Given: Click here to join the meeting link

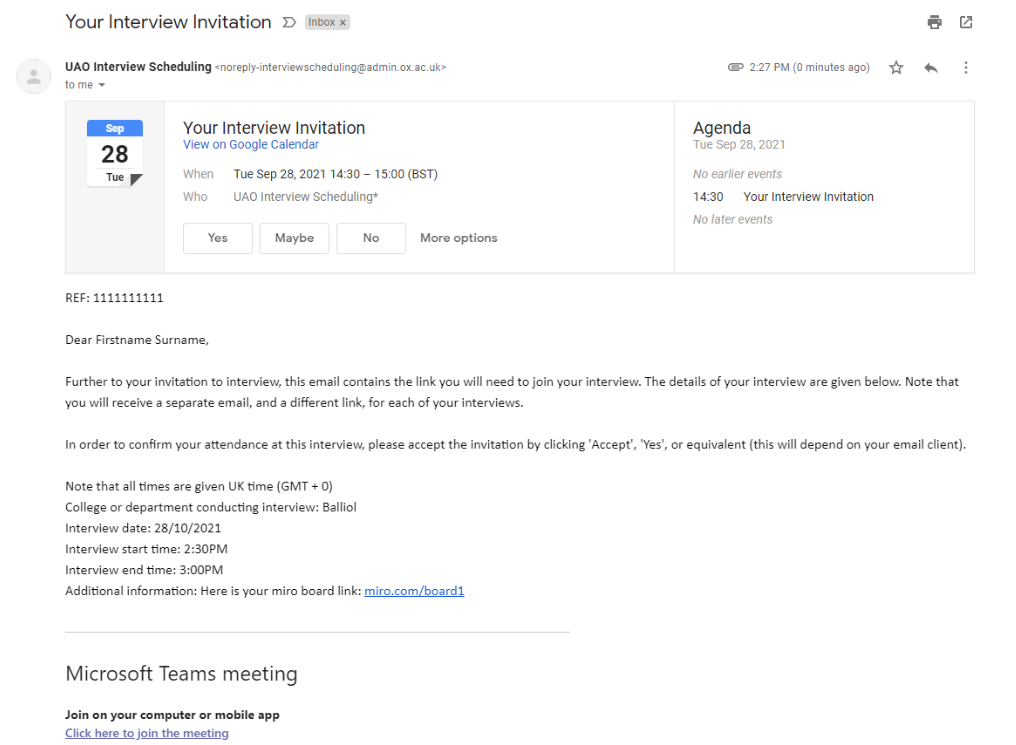Looking at the screenshot, I should (x=146, y=733).
